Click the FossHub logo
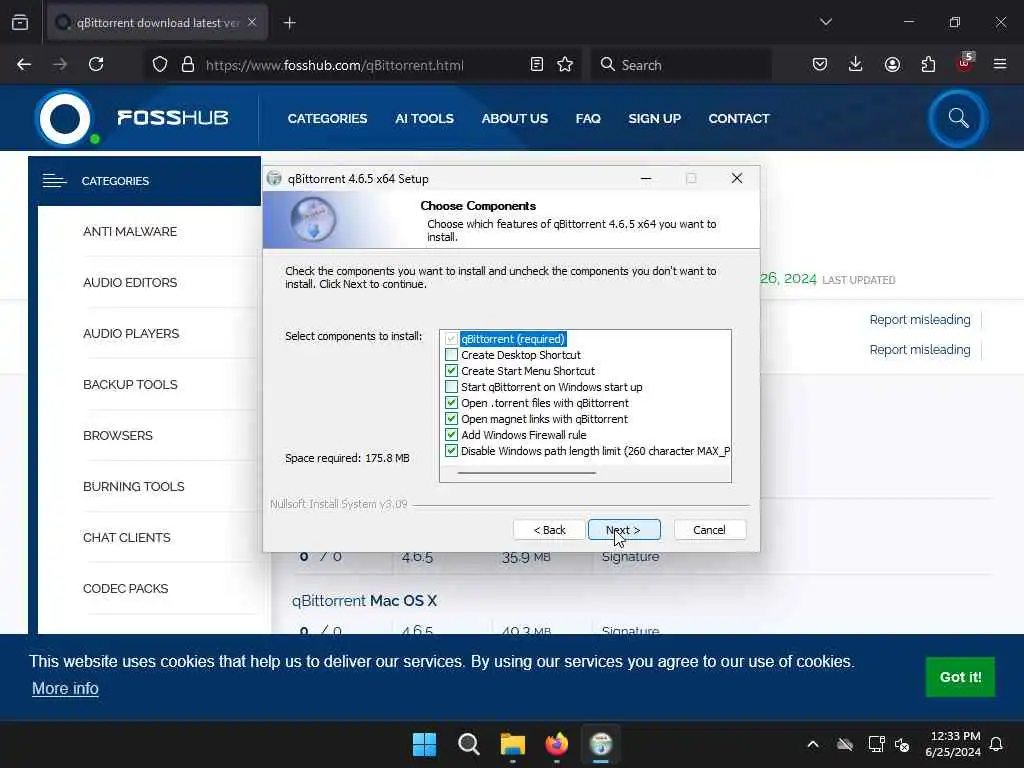The width and height of the screenshot is (1024, 768). click(x=133, y=118)
